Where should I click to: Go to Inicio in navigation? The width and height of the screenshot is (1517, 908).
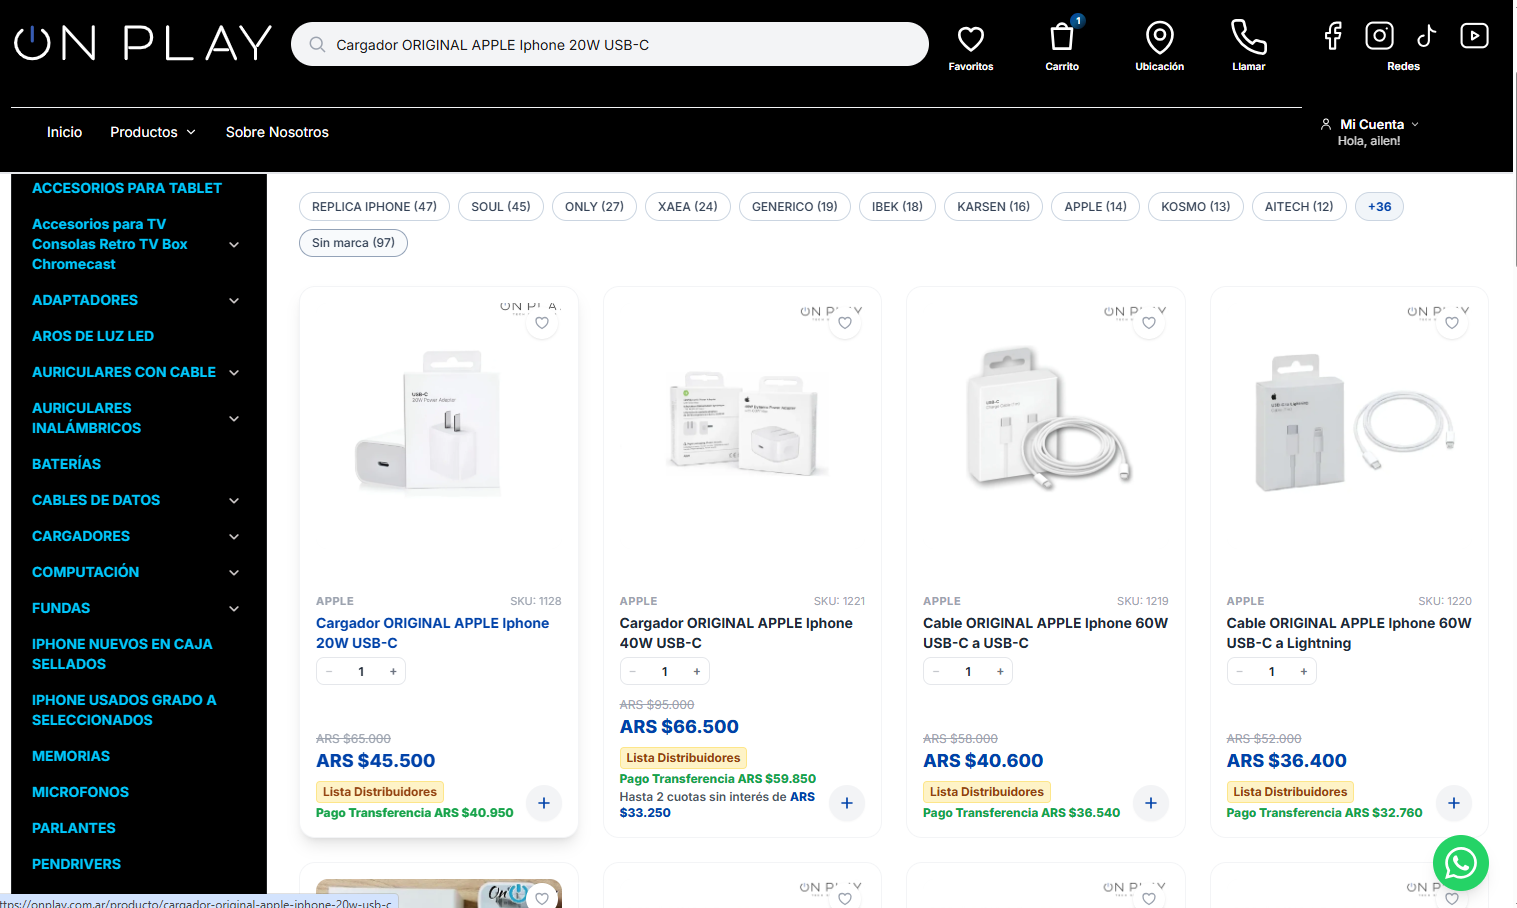pyautogui.click(x=64, y=132)
